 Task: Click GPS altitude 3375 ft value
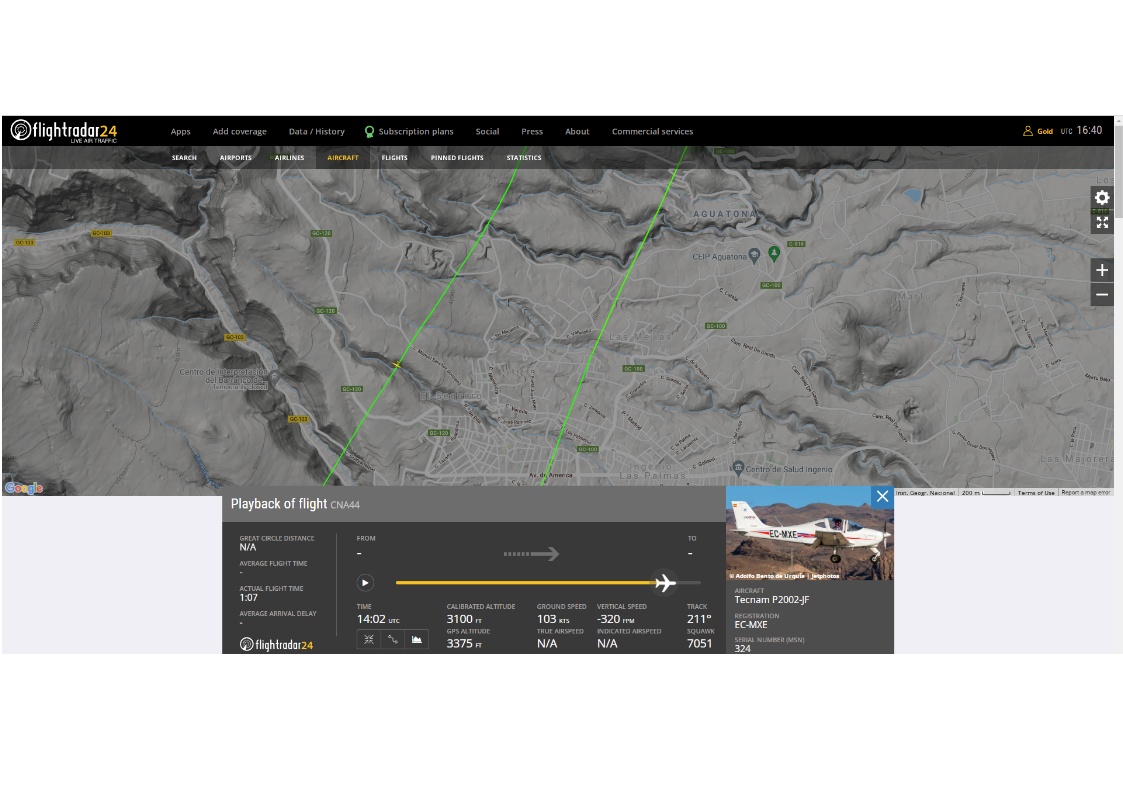(x=464, y=643)
